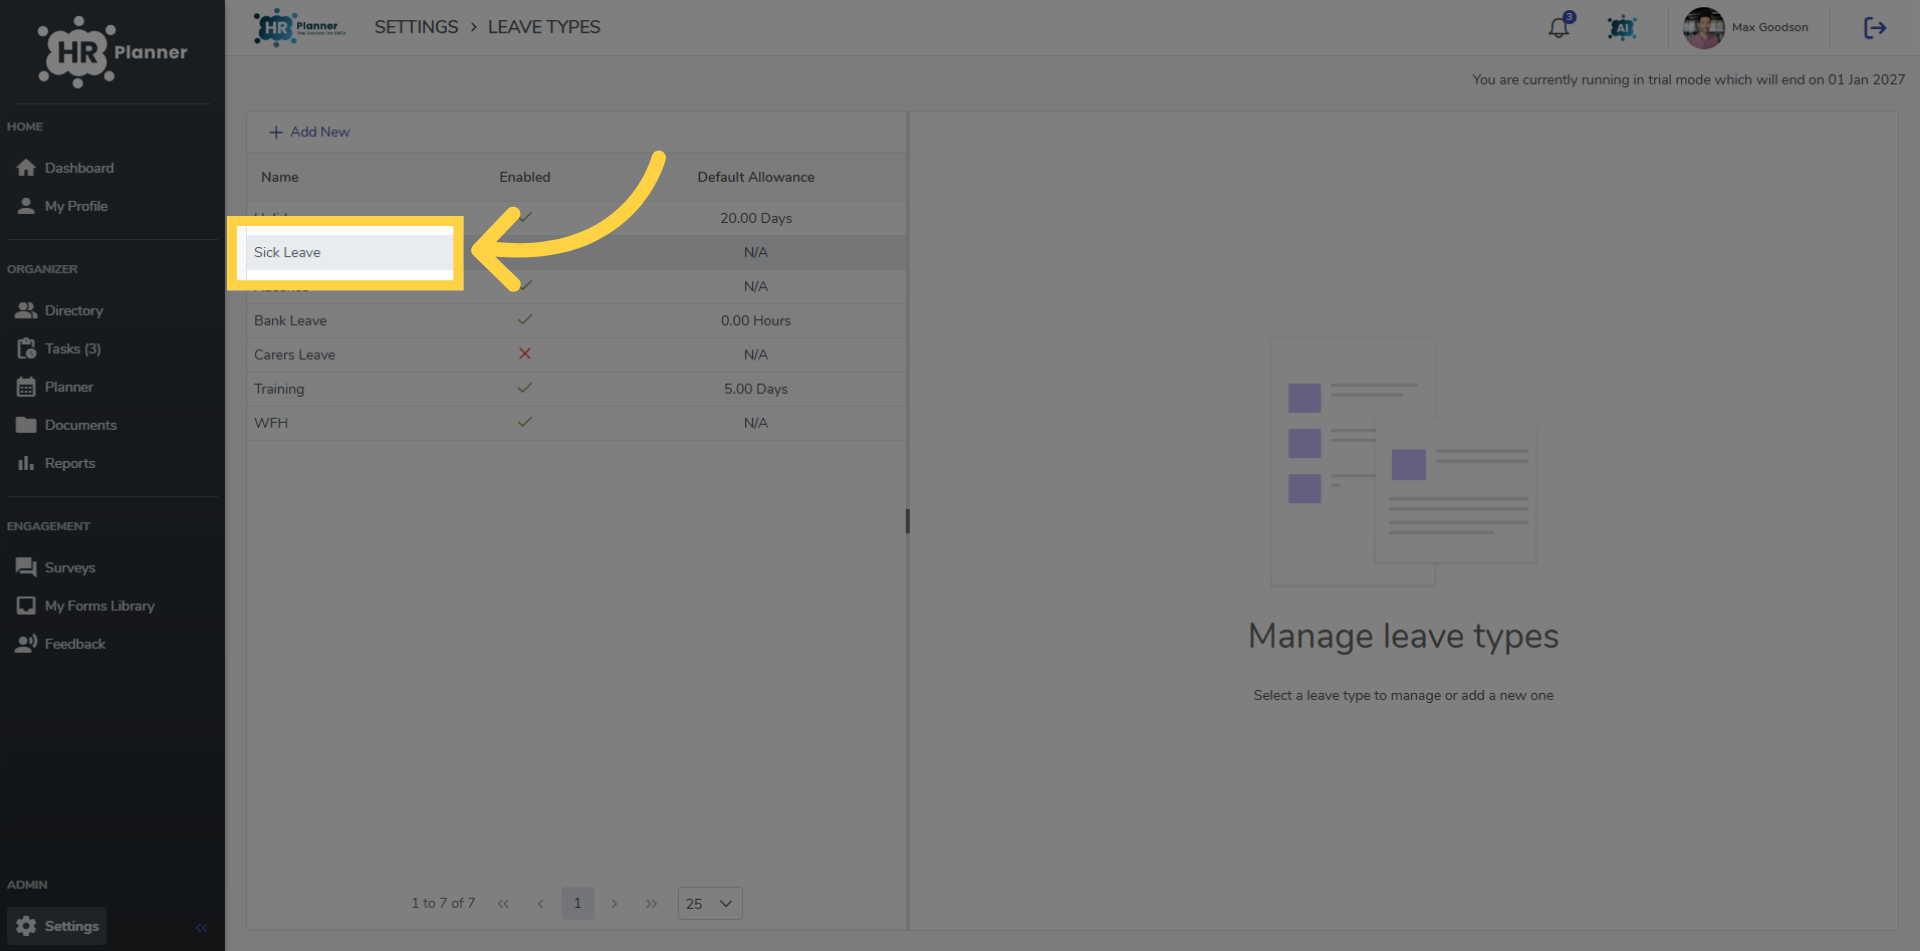The image size is (1920, 951).
Task: Open the AI assistant icon in the header
Action: (1621, 28)
